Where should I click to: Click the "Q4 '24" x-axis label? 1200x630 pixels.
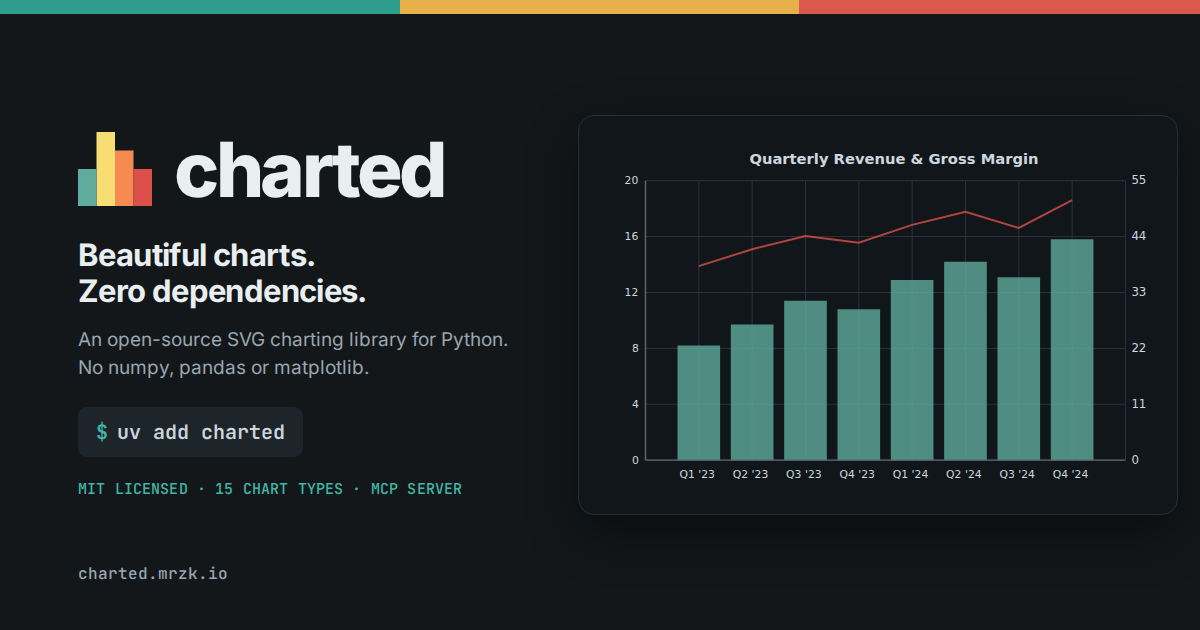pos(1071,475)
